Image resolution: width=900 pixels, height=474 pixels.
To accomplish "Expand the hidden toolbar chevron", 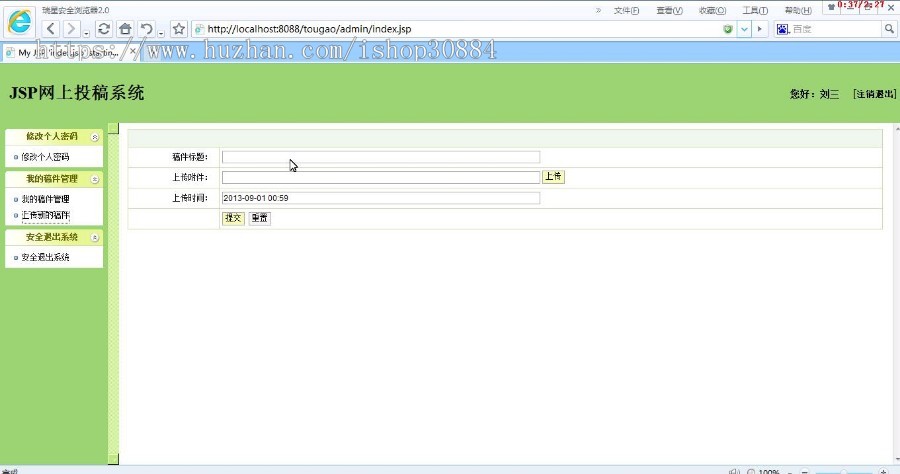I will pyautogui.click(x=599, y=10).
